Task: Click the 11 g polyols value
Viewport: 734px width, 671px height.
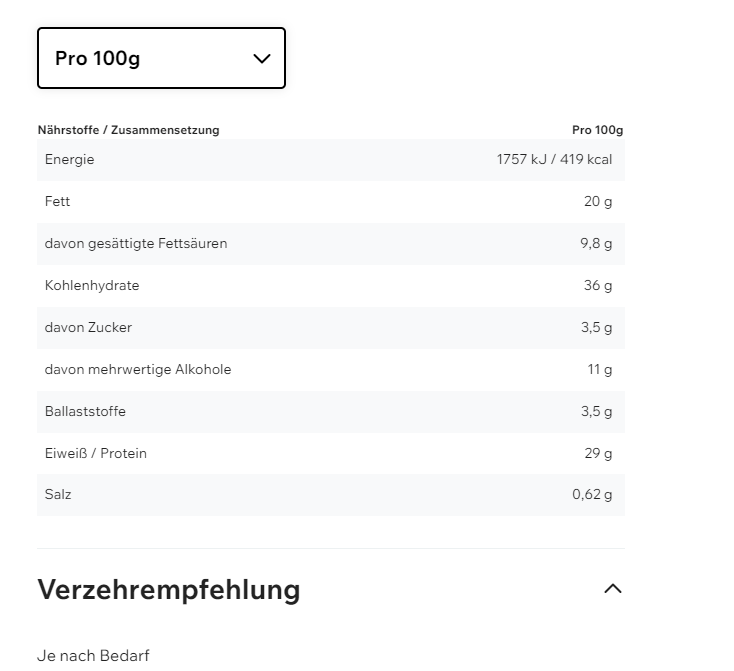Action: tap(600, 369)
